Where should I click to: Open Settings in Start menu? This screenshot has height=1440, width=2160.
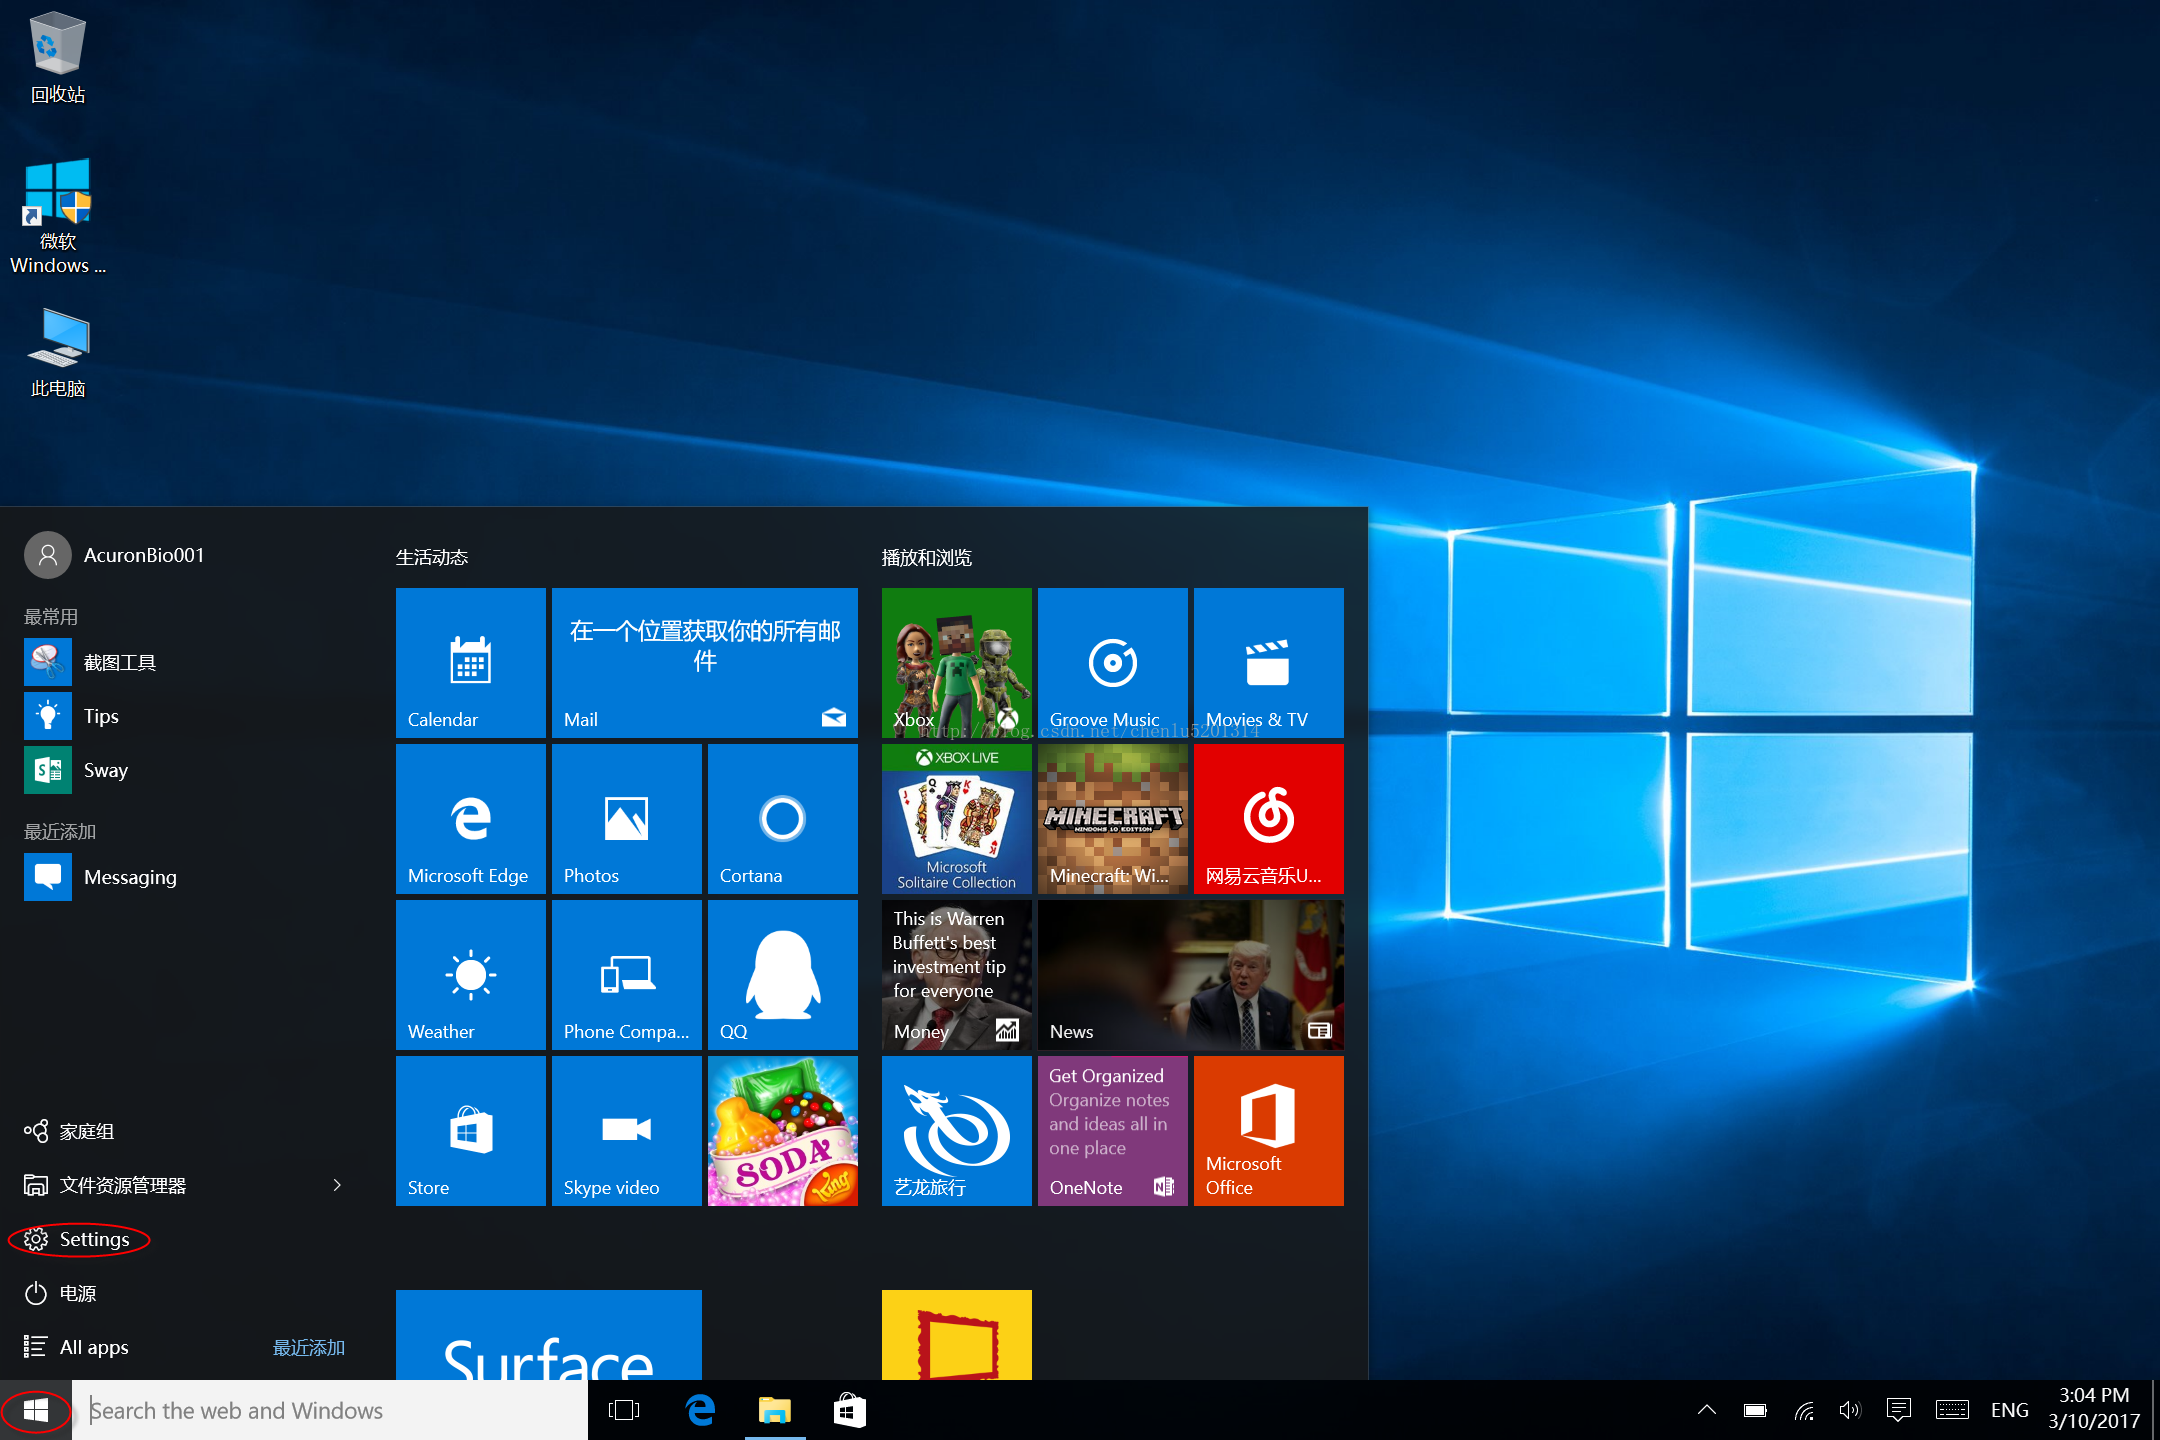(78, 1239)
